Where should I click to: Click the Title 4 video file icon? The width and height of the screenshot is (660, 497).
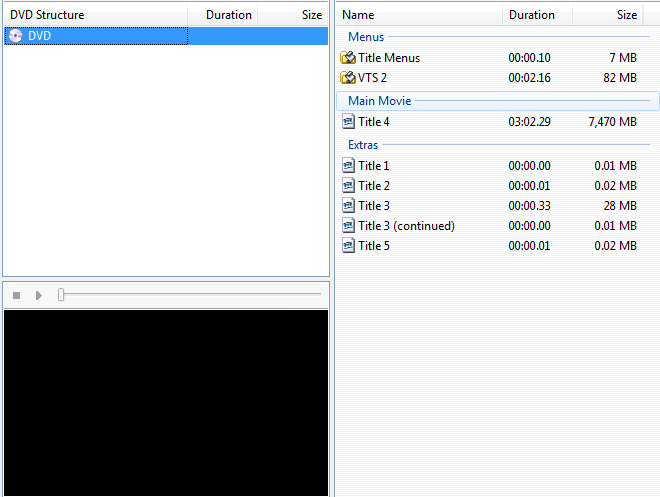[x=348, y=122]
